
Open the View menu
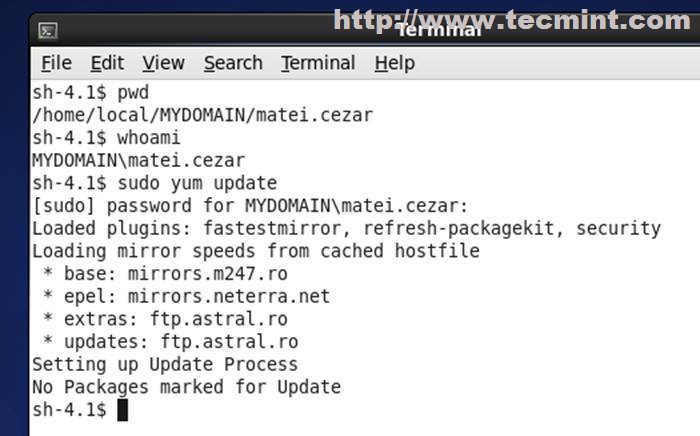click(x=163, y=63)
